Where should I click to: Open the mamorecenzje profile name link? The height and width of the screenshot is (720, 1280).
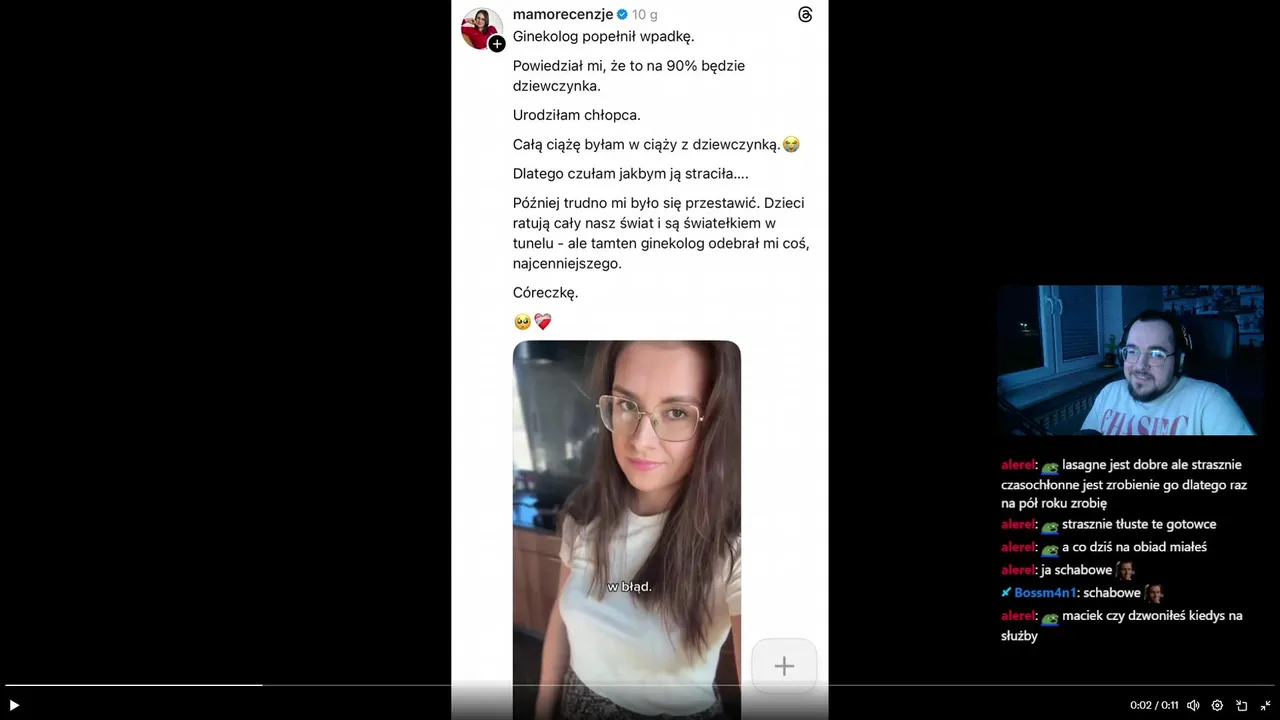coord(562,14)
